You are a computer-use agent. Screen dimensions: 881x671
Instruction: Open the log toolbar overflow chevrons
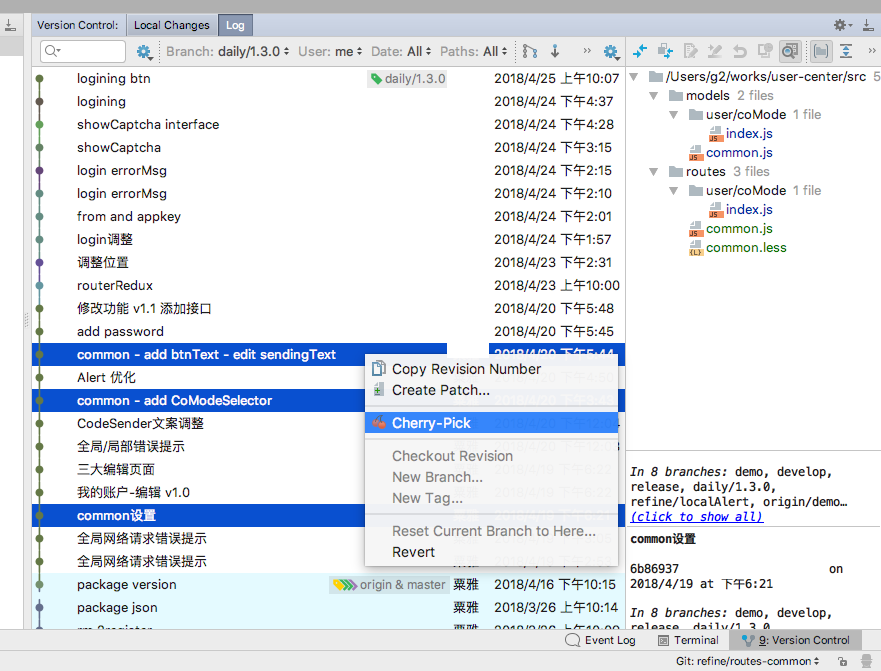[587, 51]
